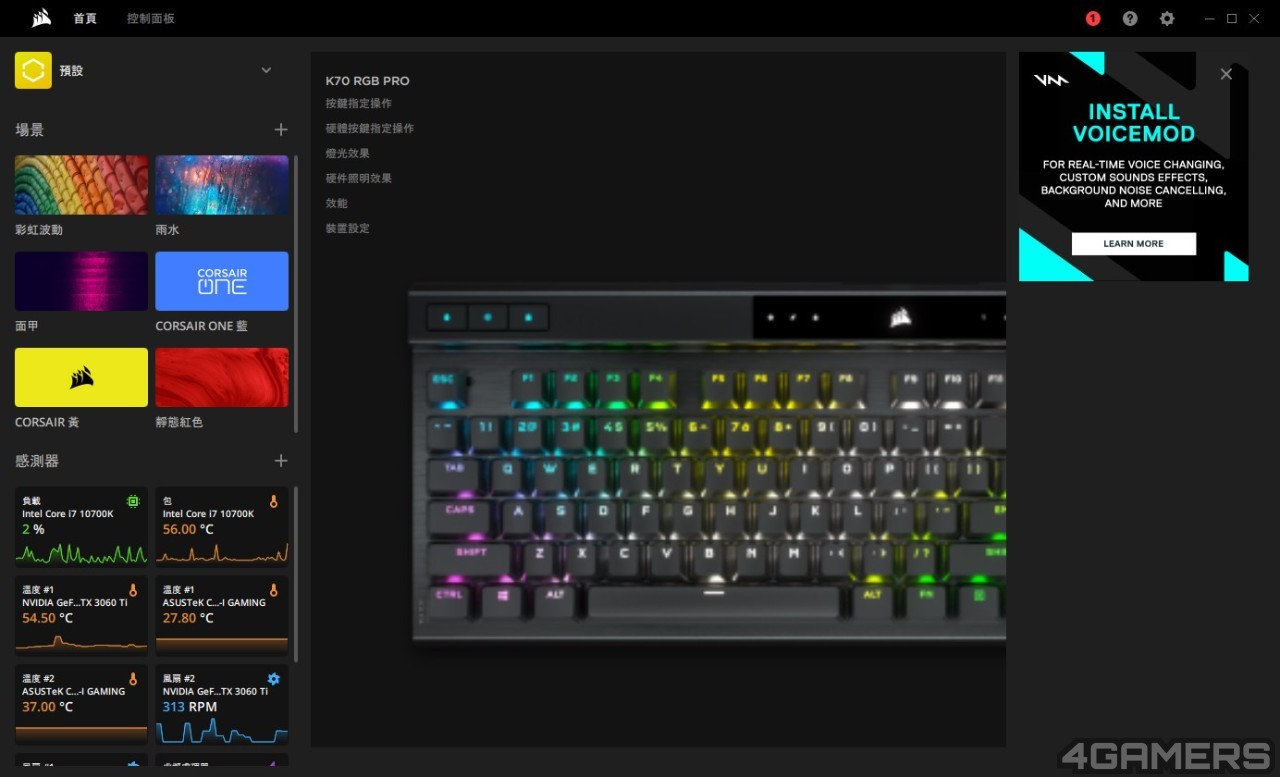Open 硬體按鍵指定操作 menu entry
This screenshot has width=1280, height=777.
pos(369,128)
